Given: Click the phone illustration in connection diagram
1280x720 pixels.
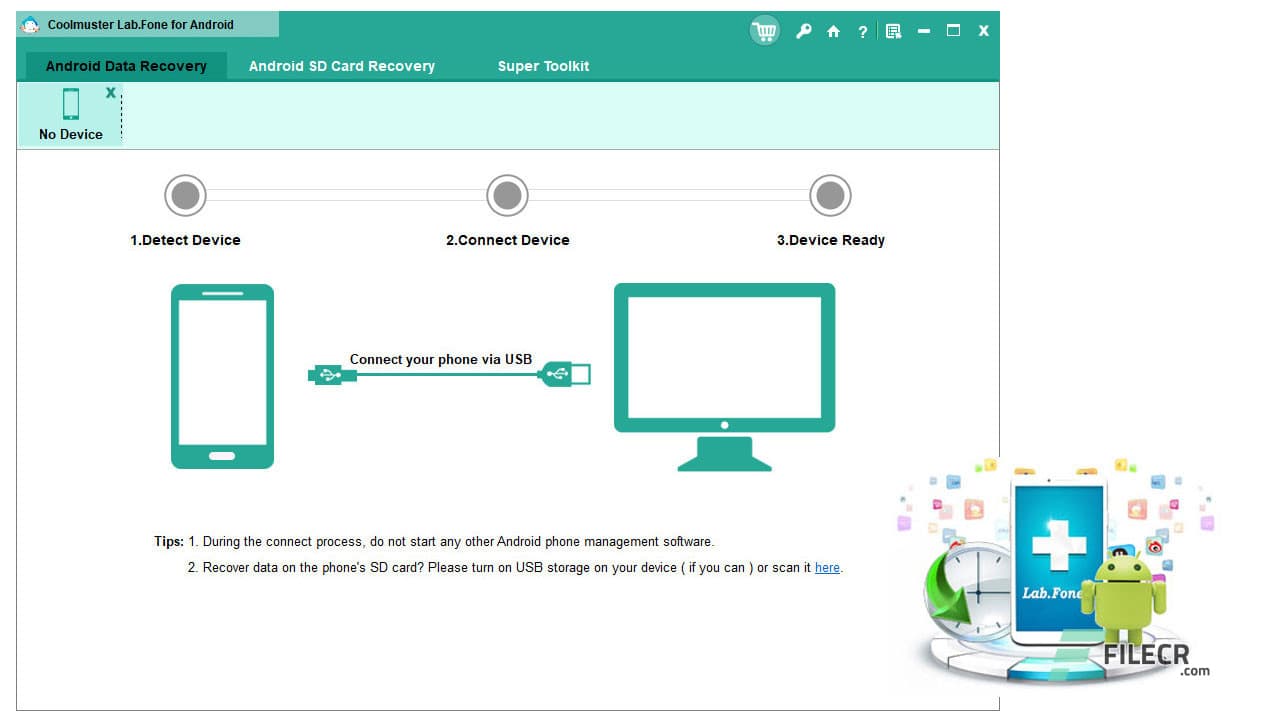Looking at the screenshot, I should point(222,376).
